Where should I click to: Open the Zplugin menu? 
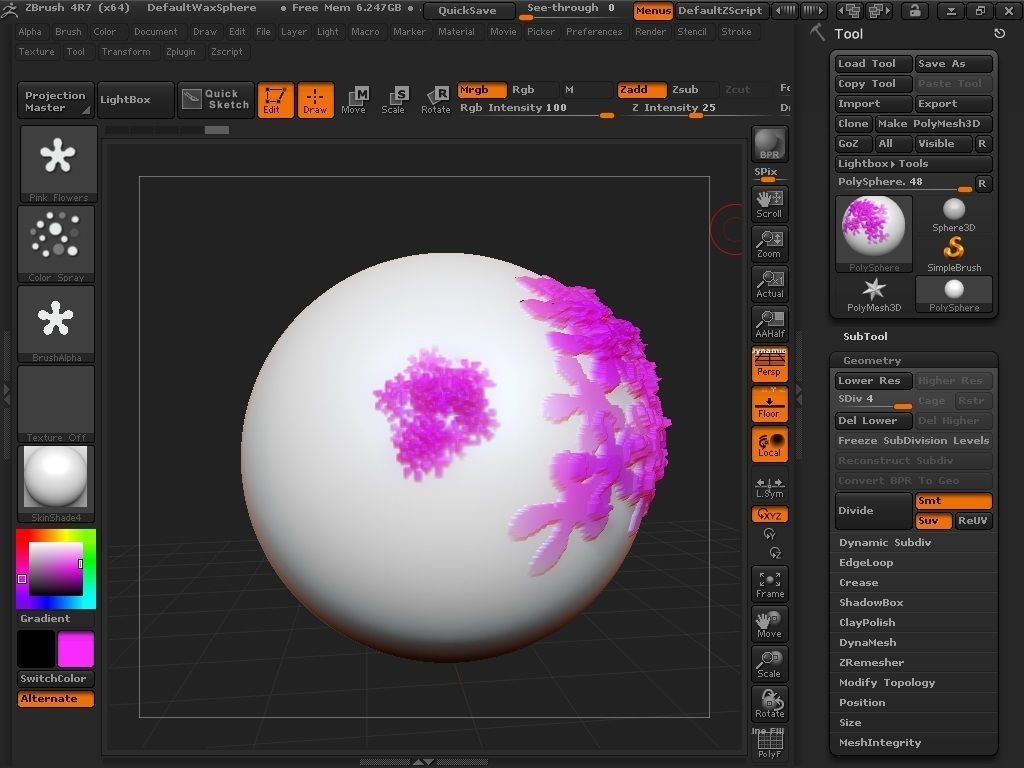click(181, 52)
